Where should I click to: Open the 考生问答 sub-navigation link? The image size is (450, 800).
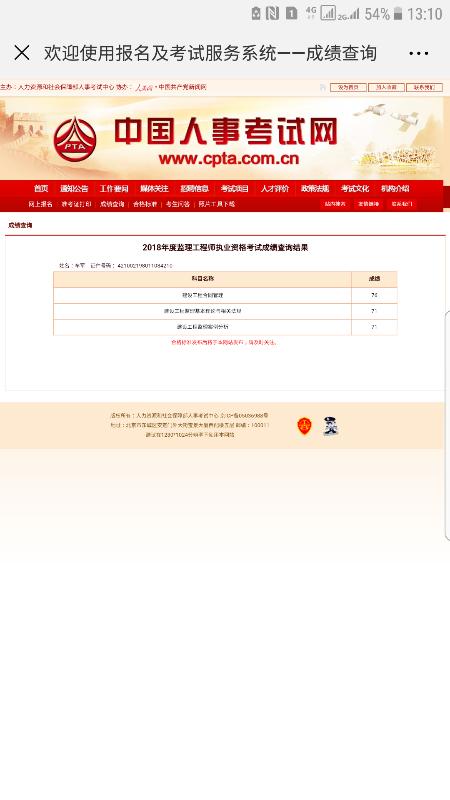(x=178, y=204)
